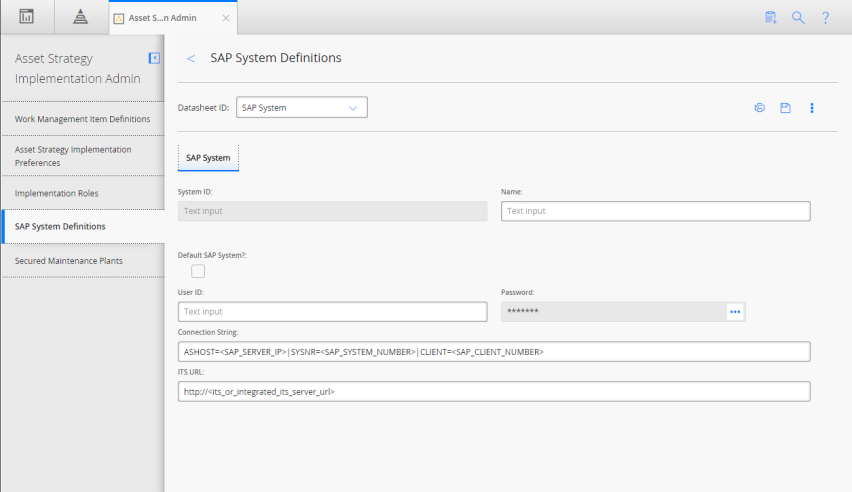The height and width of the screenshot is (492, 852).
Task: Open Secured Maintenance Plants section
Action: click(83, 260)
